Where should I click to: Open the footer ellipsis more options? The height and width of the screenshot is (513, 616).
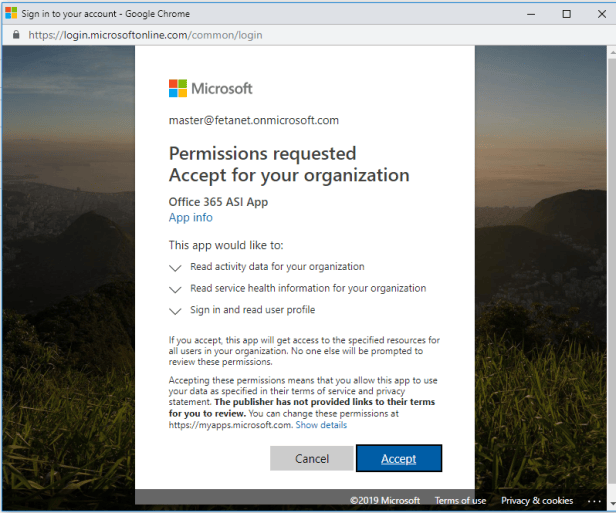594,501
